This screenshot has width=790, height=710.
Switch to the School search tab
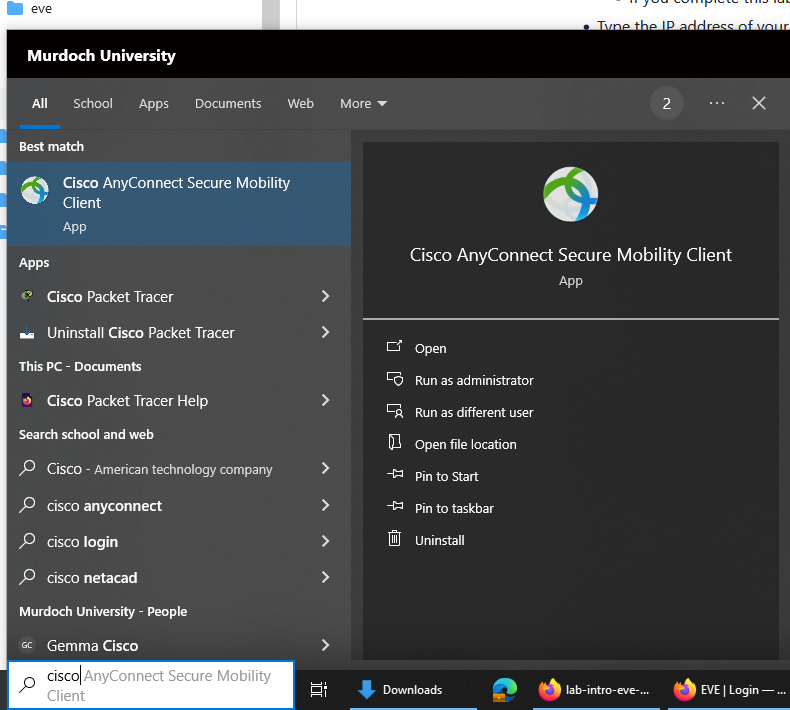pyautogui.click(x=93, y=103)
